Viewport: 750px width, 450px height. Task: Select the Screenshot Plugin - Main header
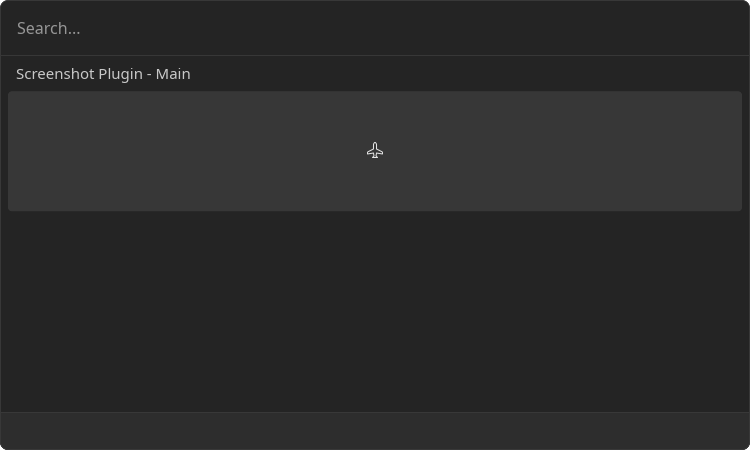[x=103, y=74]
